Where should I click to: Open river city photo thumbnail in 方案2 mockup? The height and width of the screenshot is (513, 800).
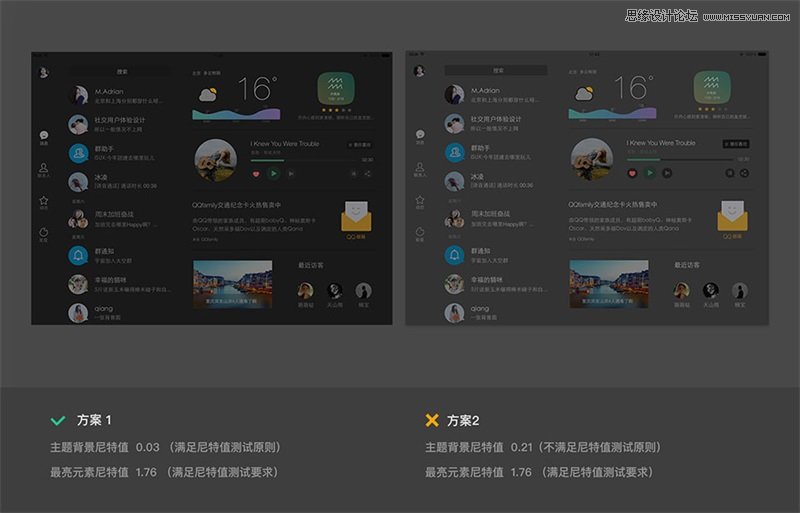[x=609, y=284]
